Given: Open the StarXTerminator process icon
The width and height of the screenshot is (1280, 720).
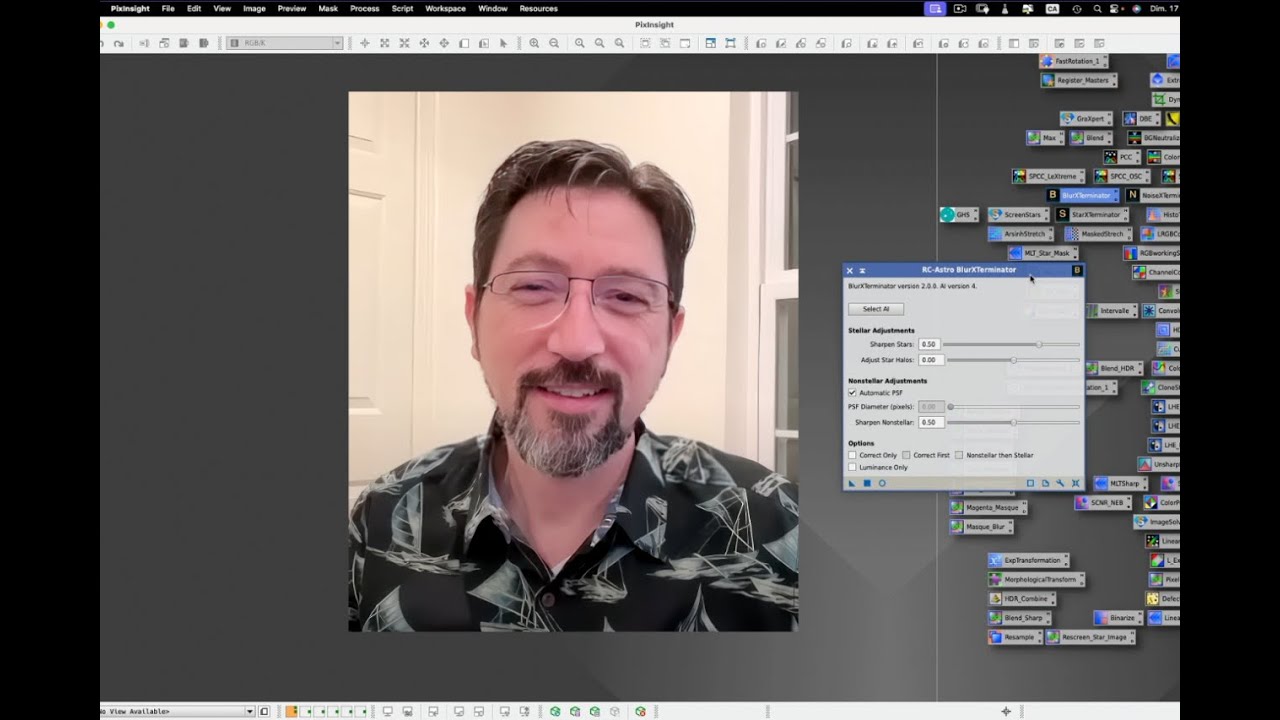Looking at the screenshot, I should tap(1092, 214).
